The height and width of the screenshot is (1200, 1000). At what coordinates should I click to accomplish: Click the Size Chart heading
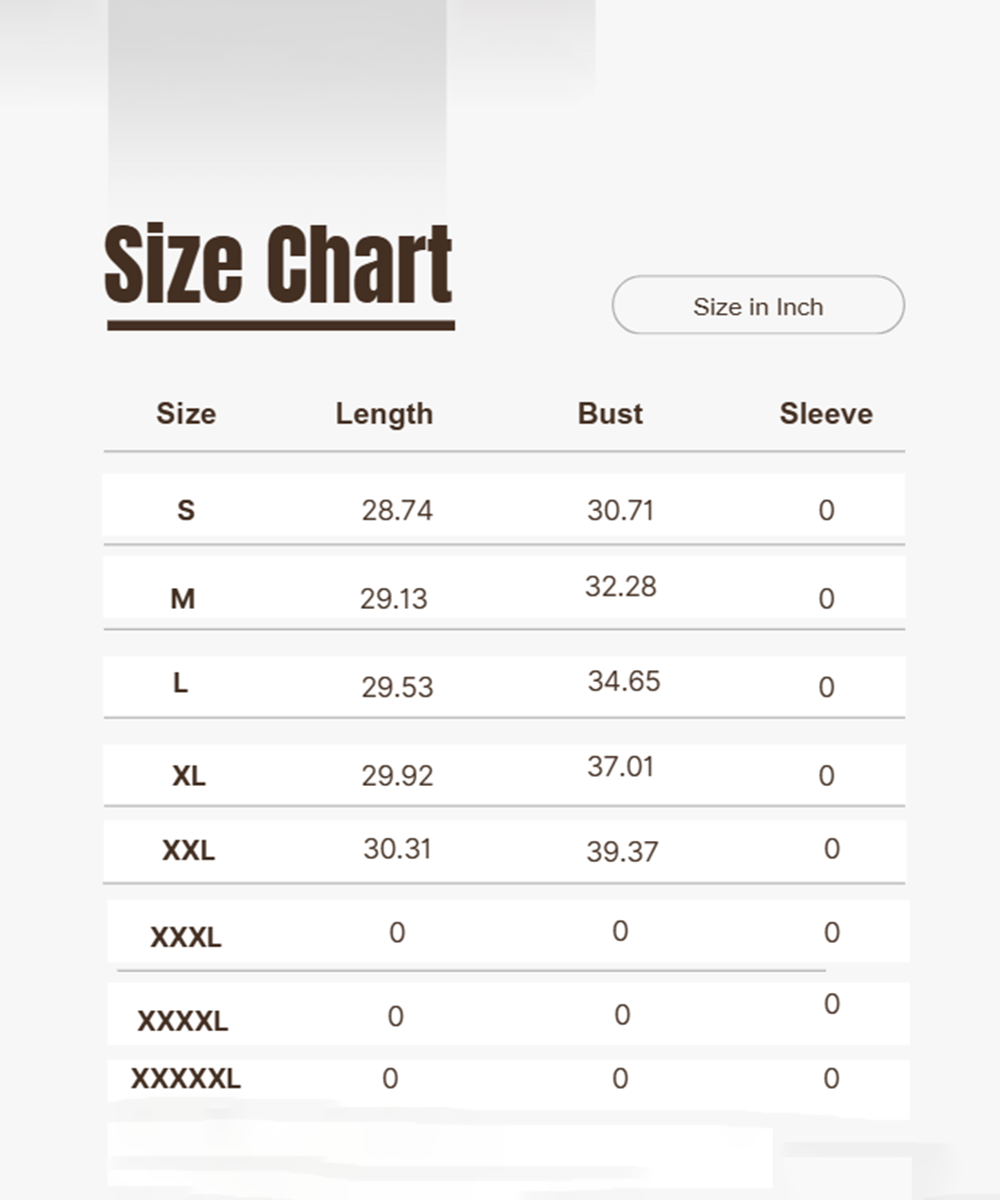click(279, 264)
